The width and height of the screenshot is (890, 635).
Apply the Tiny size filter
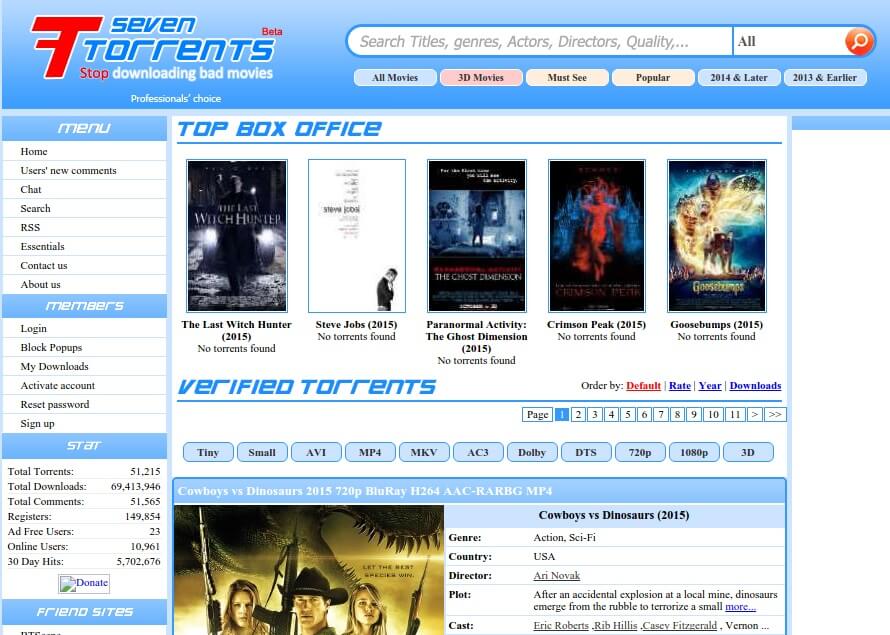click(x=208, y=452)
